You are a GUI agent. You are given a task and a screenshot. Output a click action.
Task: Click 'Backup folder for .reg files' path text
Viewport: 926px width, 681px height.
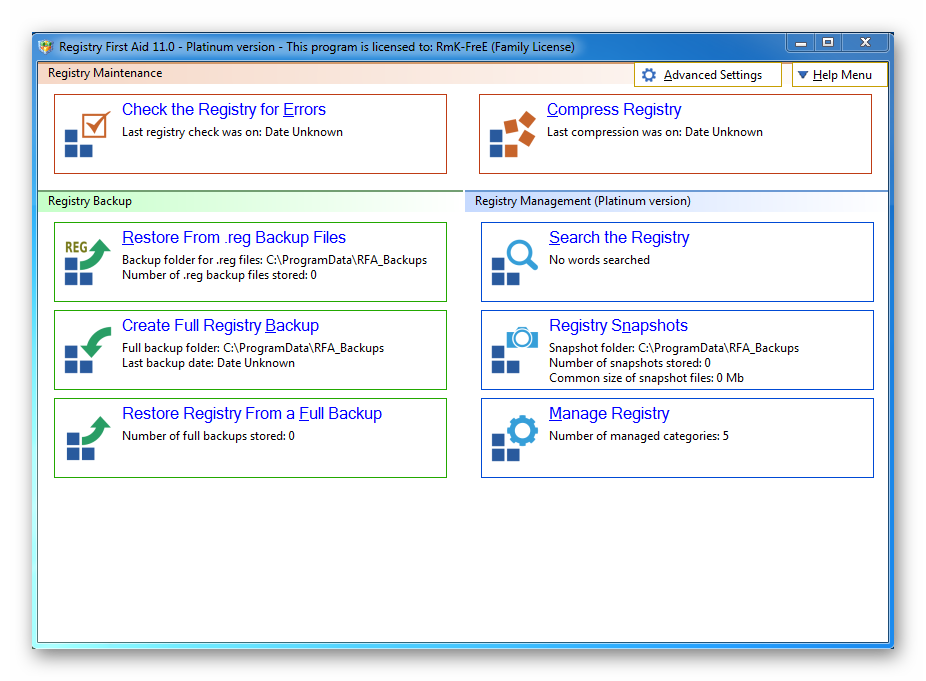[x=275, y=260]
